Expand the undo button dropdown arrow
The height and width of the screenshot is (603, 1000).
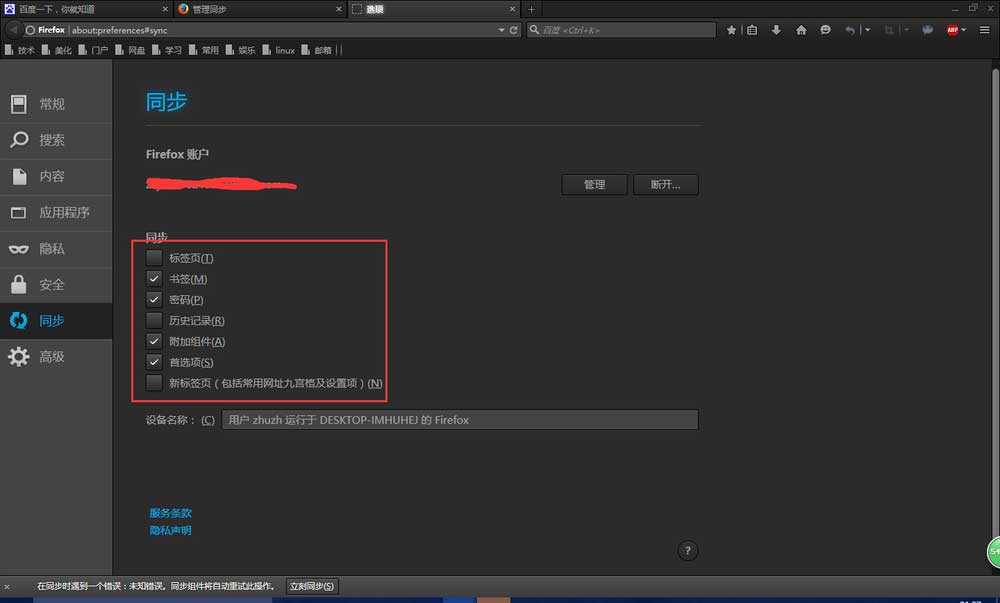867,30
